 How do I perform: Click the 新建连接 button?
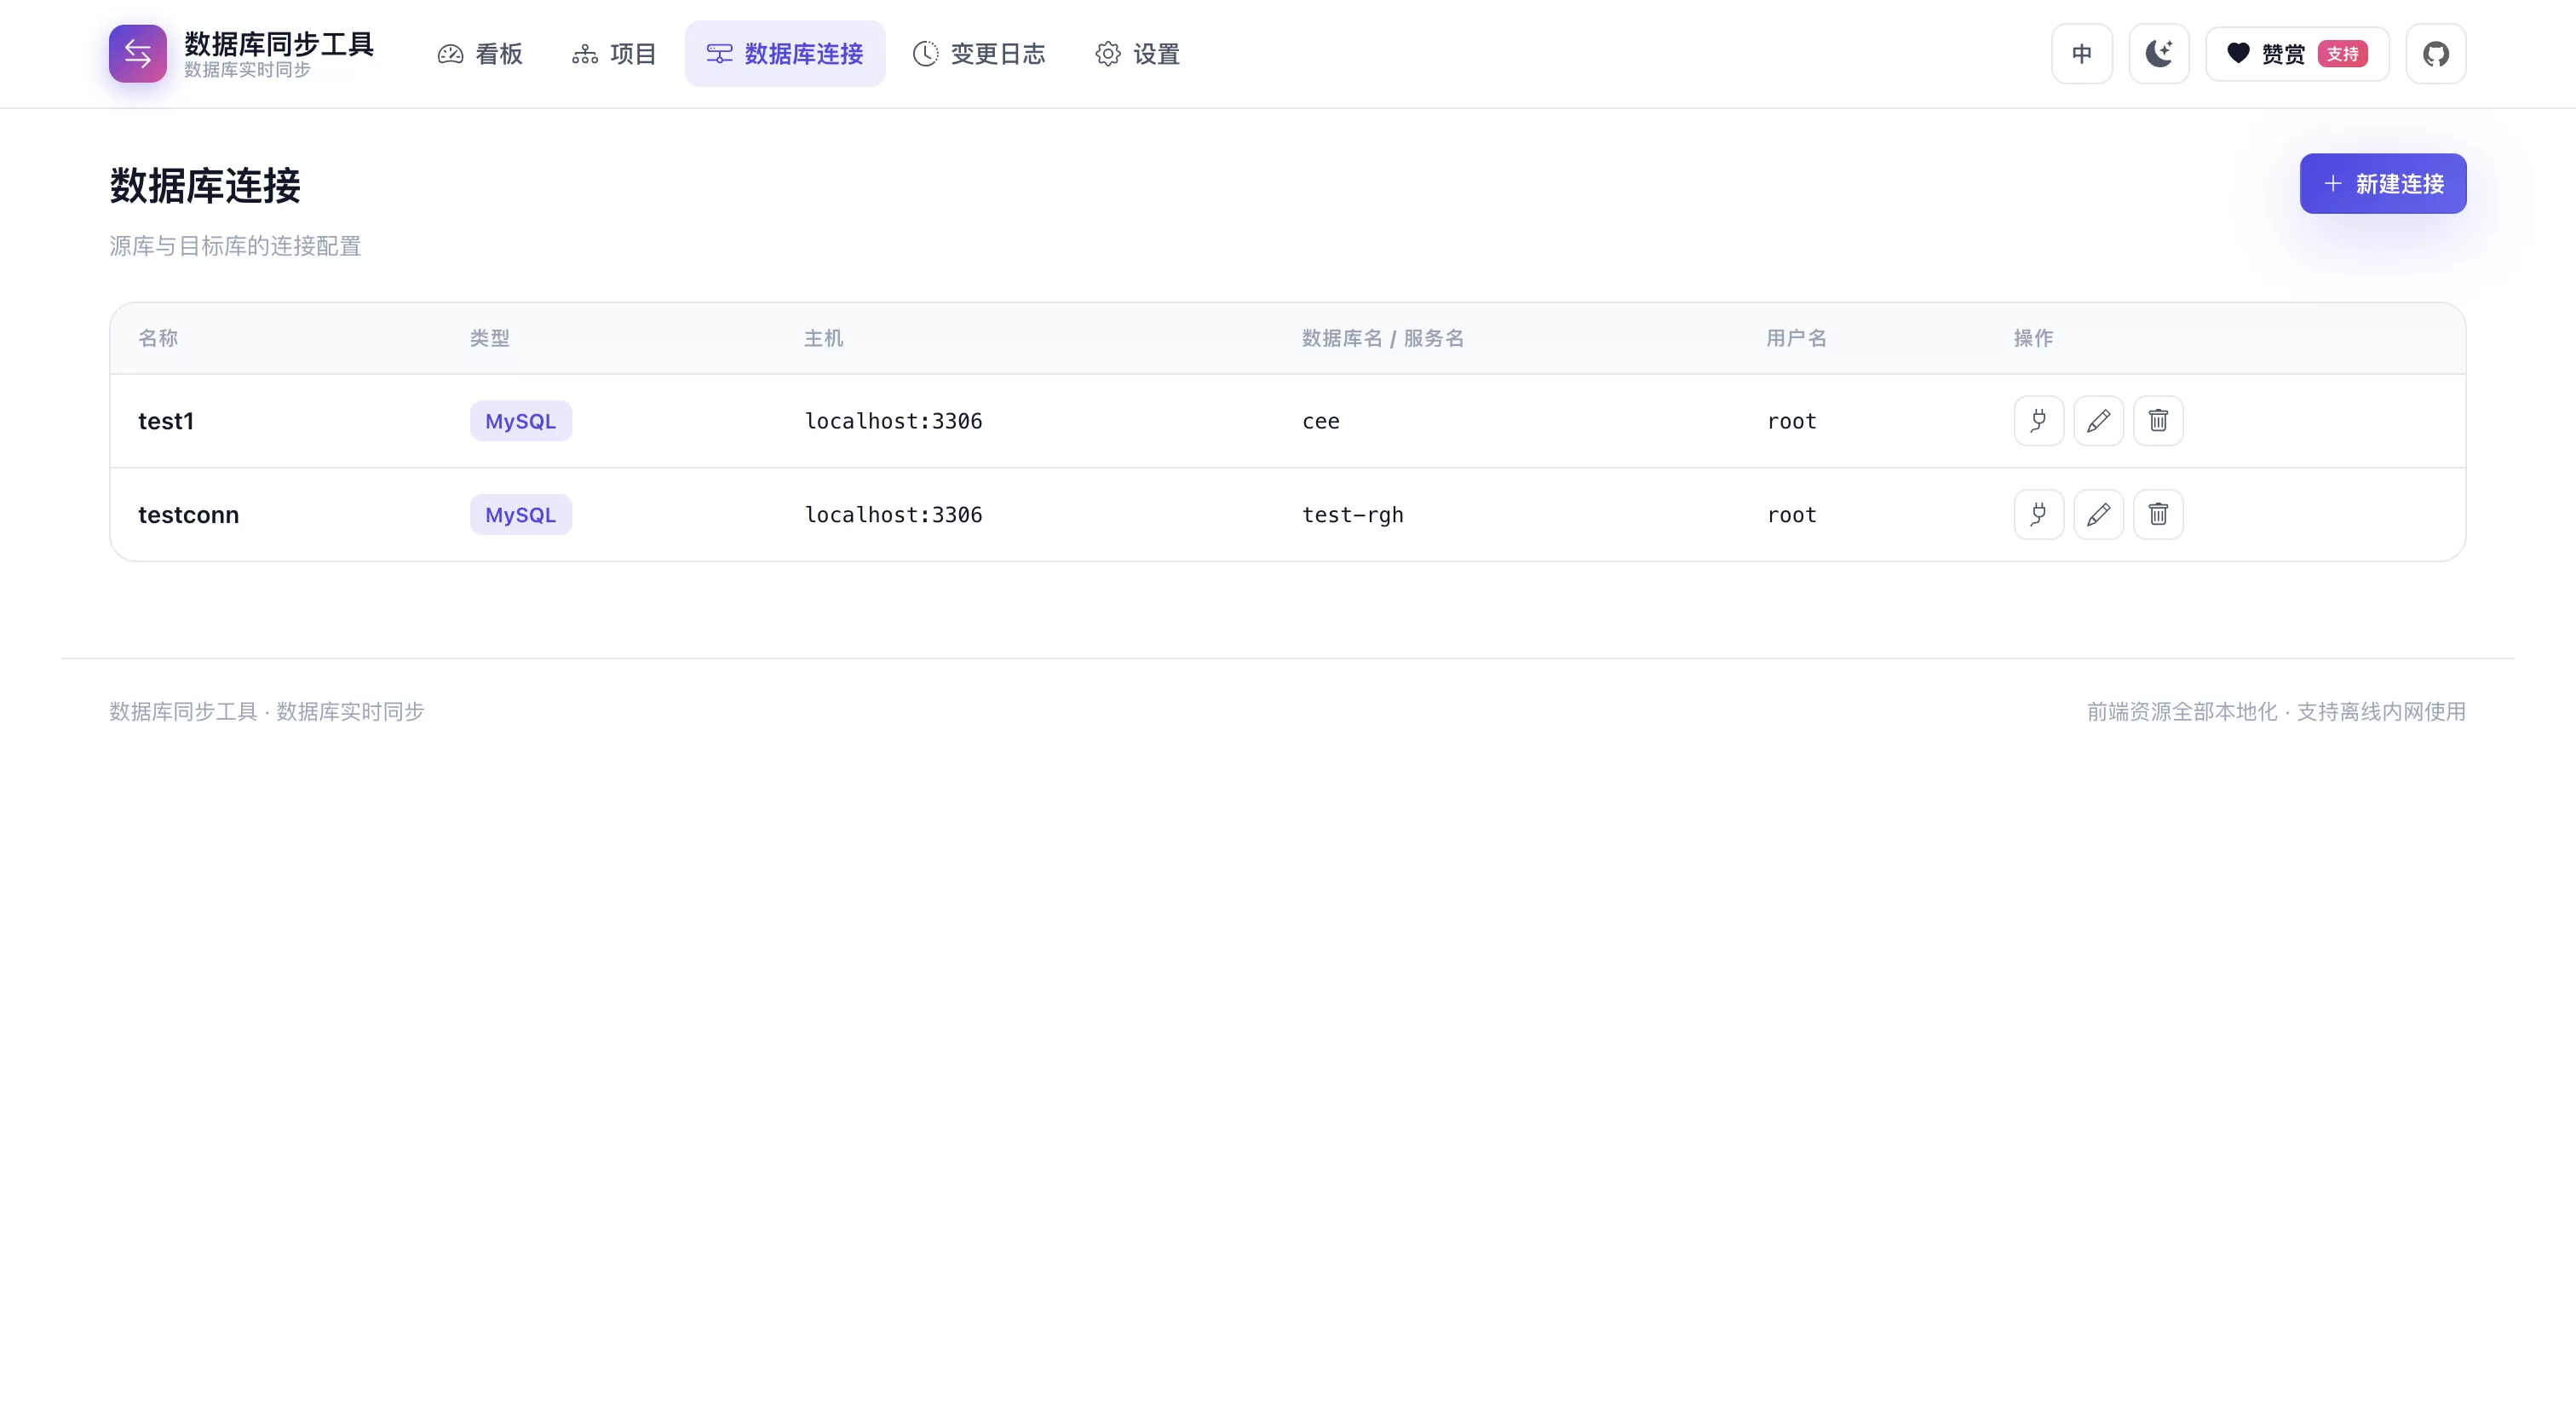(2383, 184)
